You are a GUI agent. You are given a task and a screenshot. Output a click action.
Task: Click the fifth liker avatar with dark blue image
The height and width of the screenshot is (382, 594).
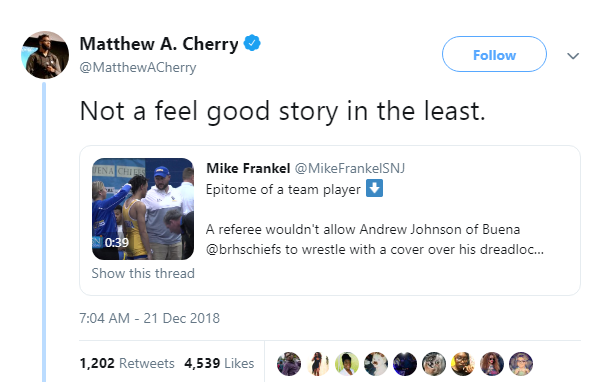pyautogui.click(x=405, y=363)
